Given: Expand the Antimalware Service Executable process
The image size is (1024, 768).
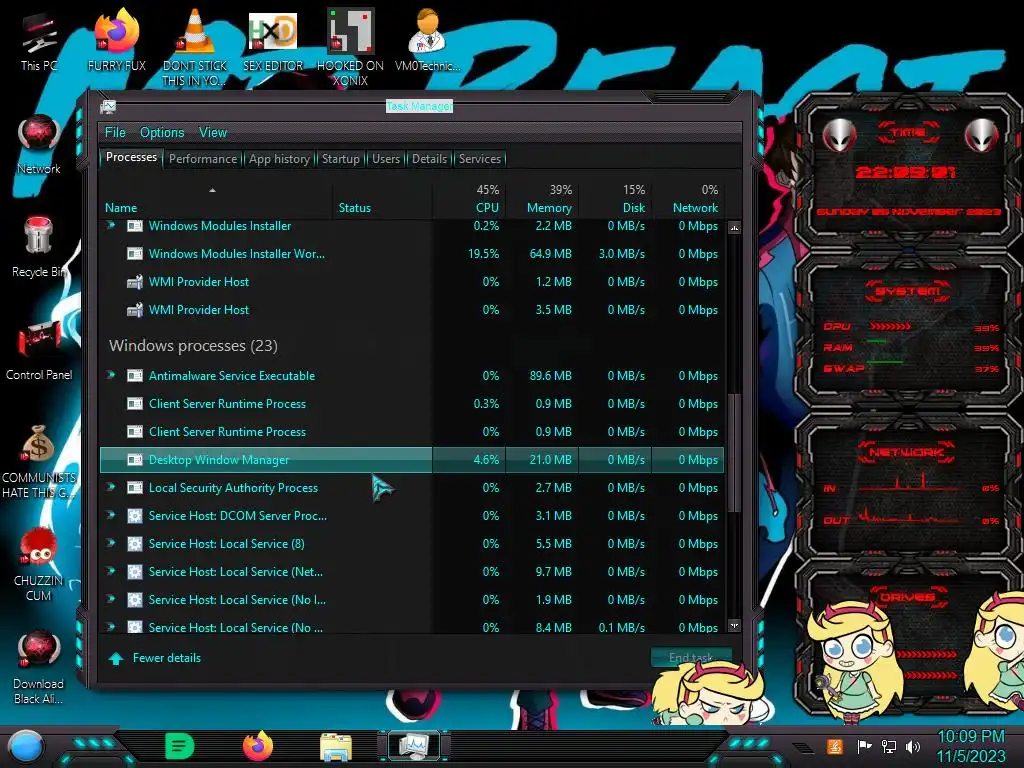Looking at the screenshot, I should [111, 376].
